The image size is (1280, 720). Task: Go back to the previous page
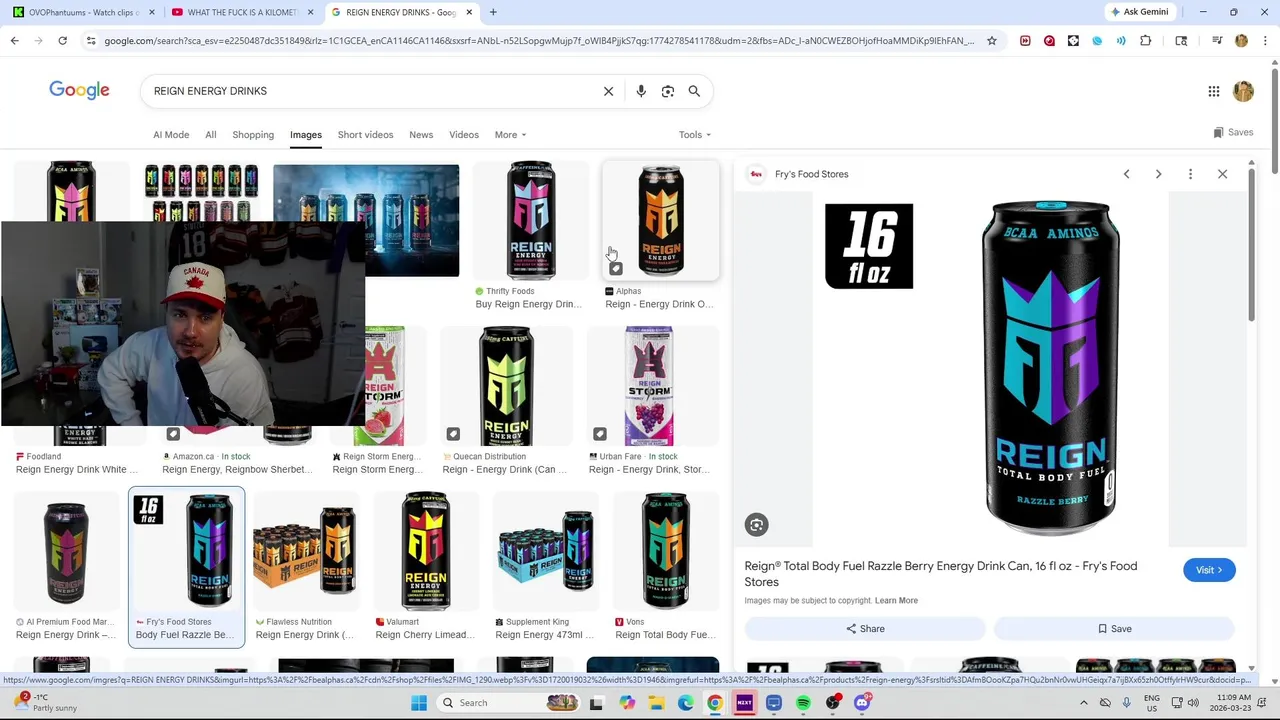tap(14, 41)
